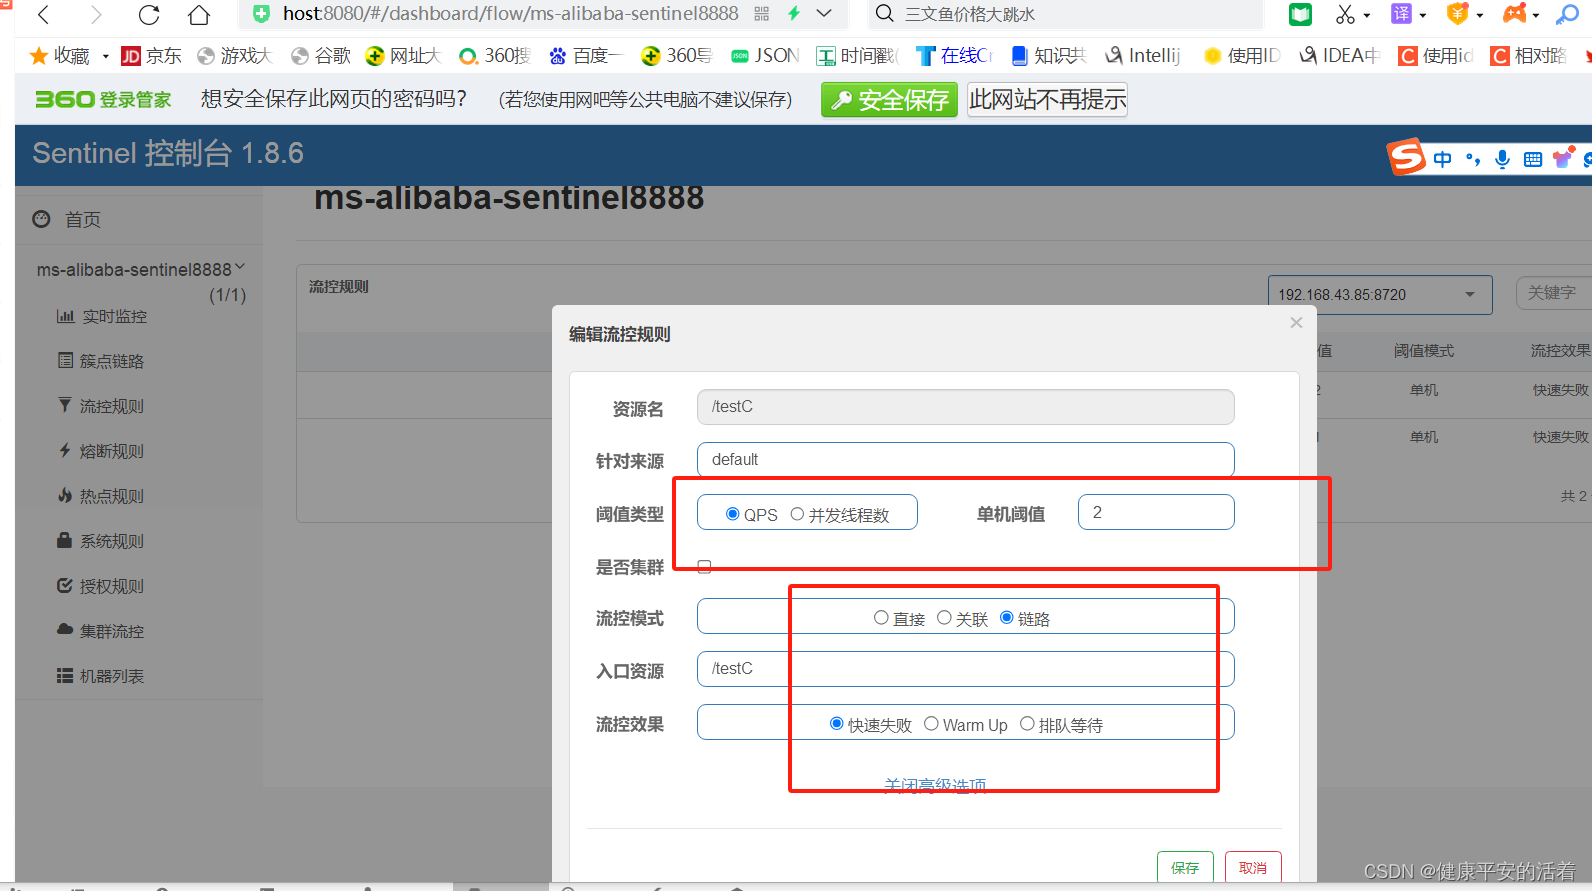Image resolution: width=1592 pixels, height=891 pixels.
Task: Open Sogou skin shirt icon
Action: (1563, 158)
